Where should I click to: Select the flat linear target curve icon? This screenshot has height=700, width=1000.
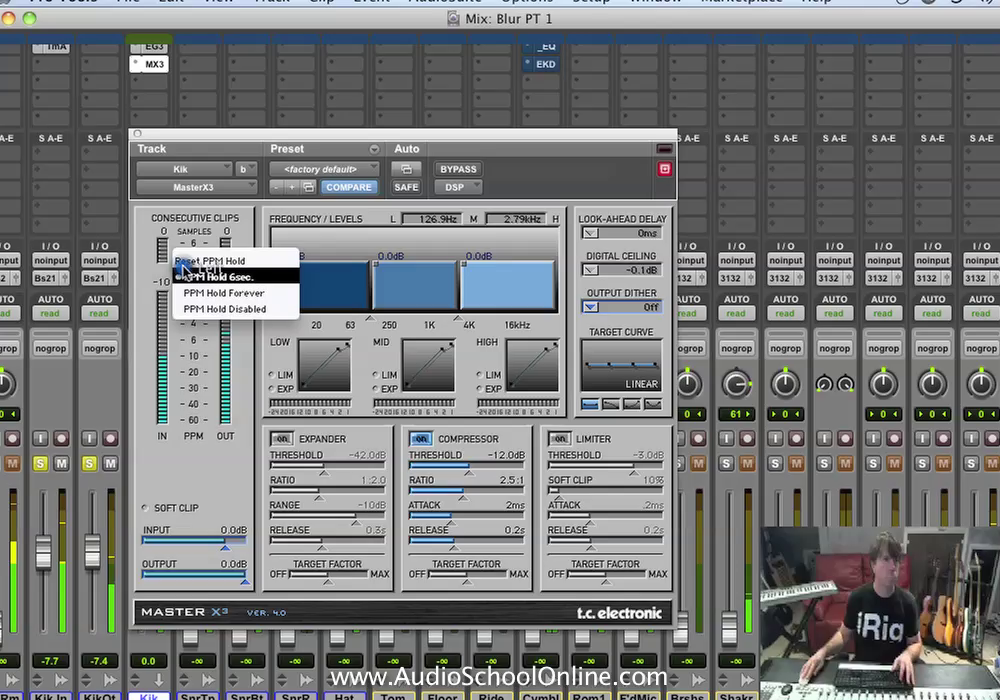[590, 404]
